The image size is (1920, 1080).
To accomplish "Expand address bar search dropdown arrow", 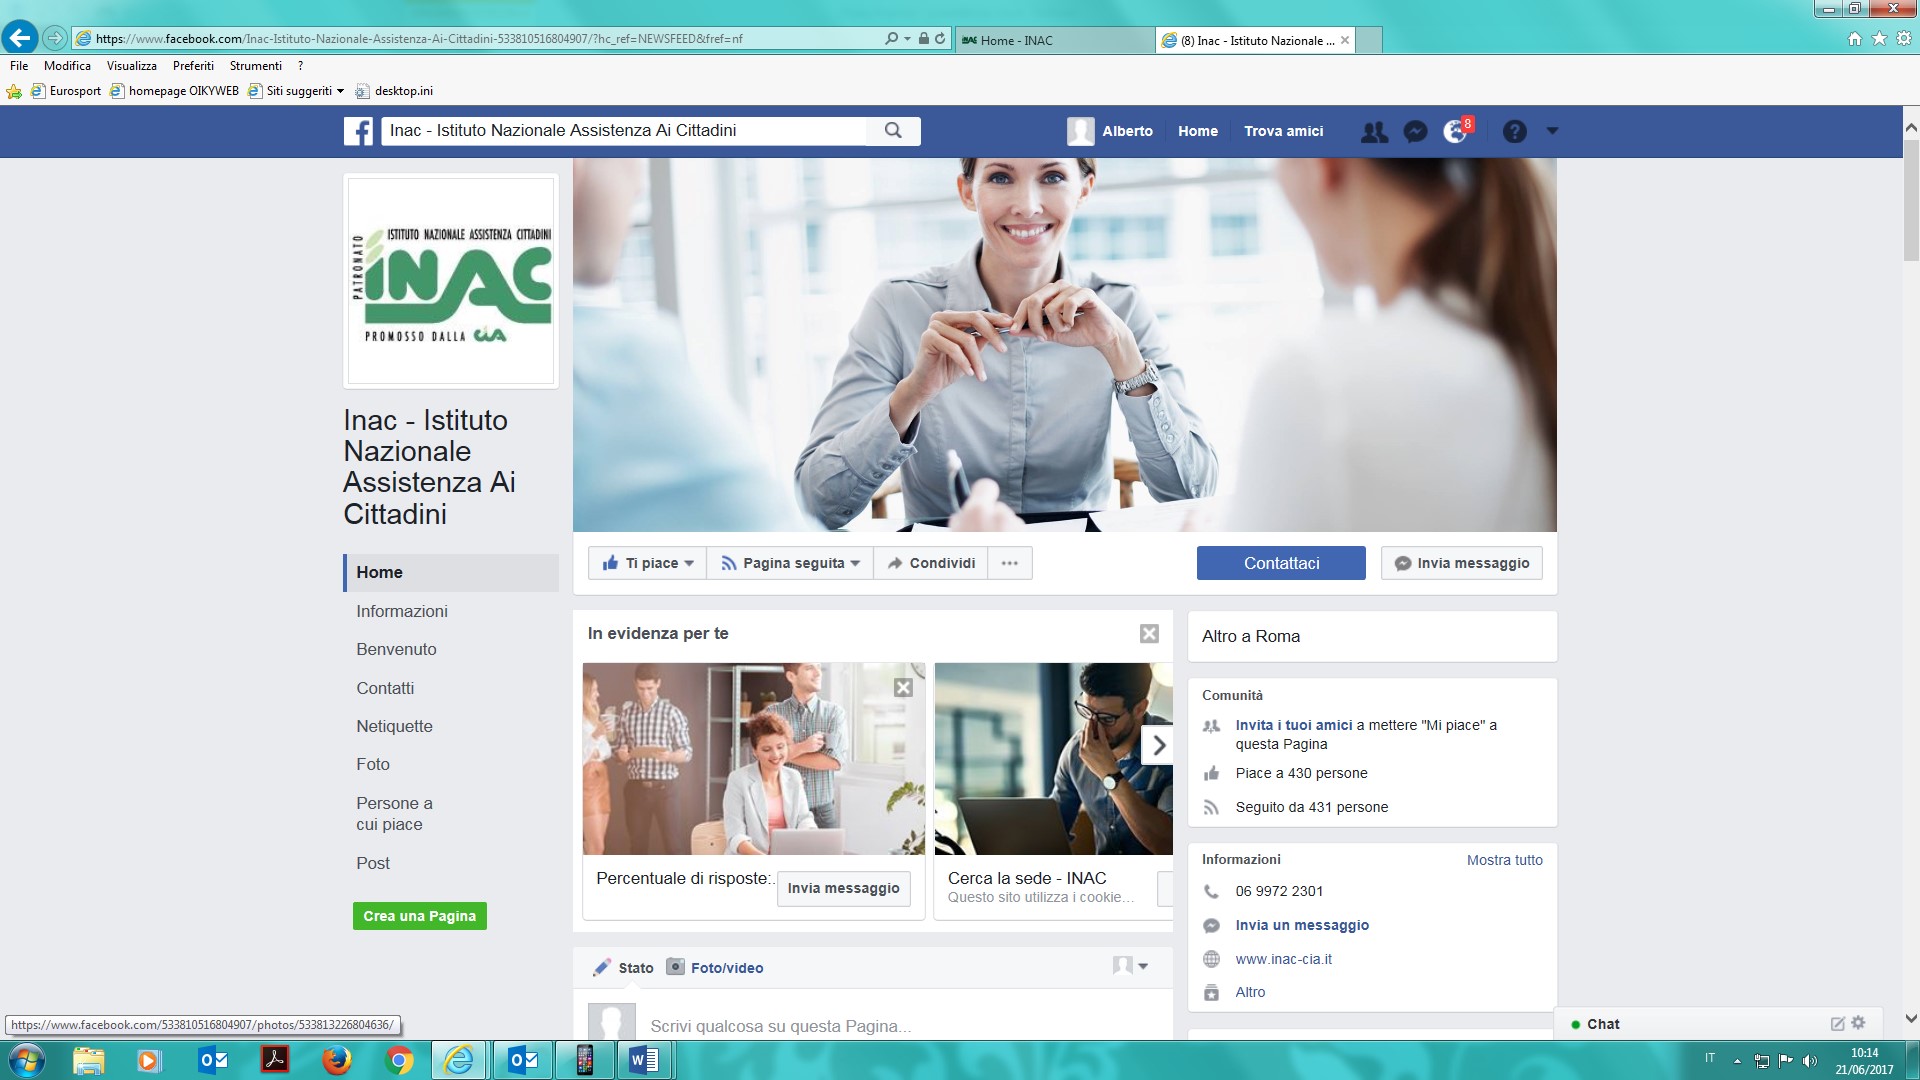I will (x=907, y=39).
